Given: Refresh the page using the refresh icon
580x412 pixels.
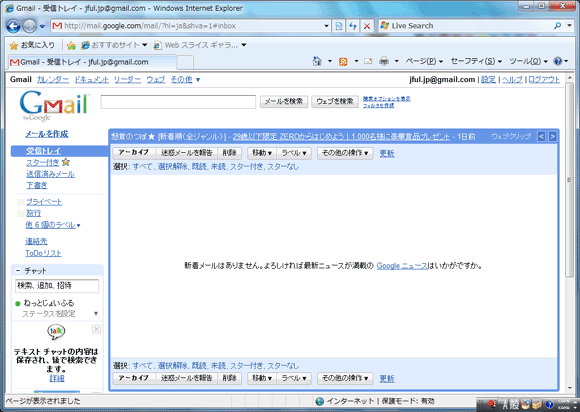Looking at the screenshot, I should coord(353,26).
